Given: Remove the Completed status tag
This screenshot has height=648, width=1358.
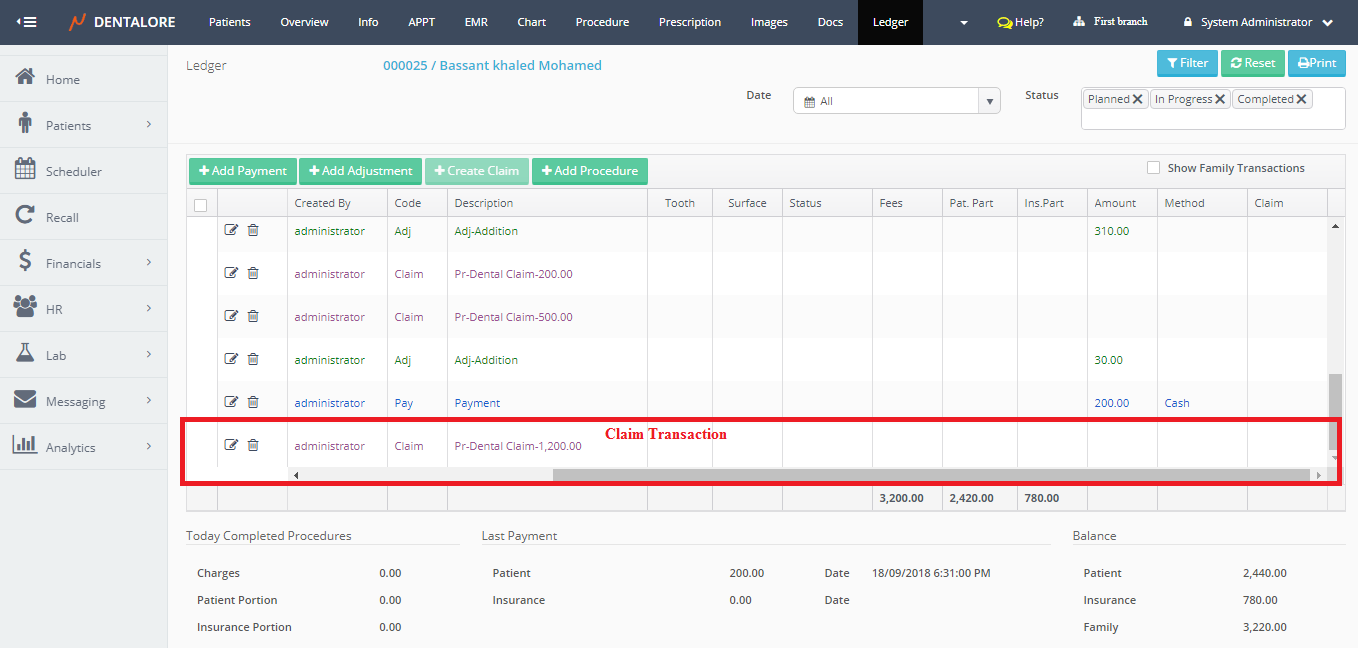Looking at the screenshot, I should pos(1301,100).
